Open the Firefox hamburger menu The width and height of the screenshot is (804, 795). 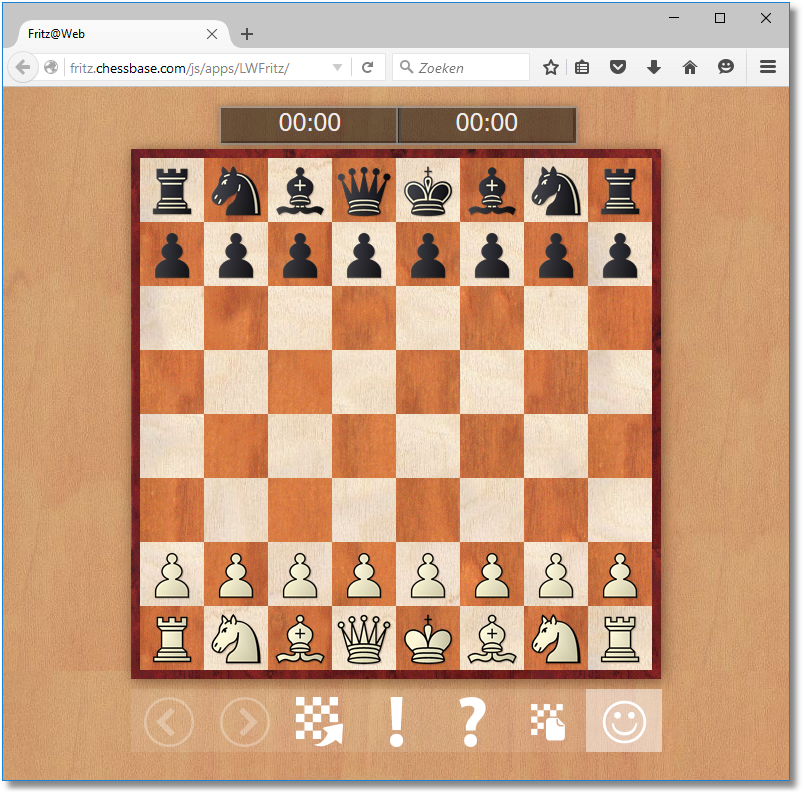766,66
